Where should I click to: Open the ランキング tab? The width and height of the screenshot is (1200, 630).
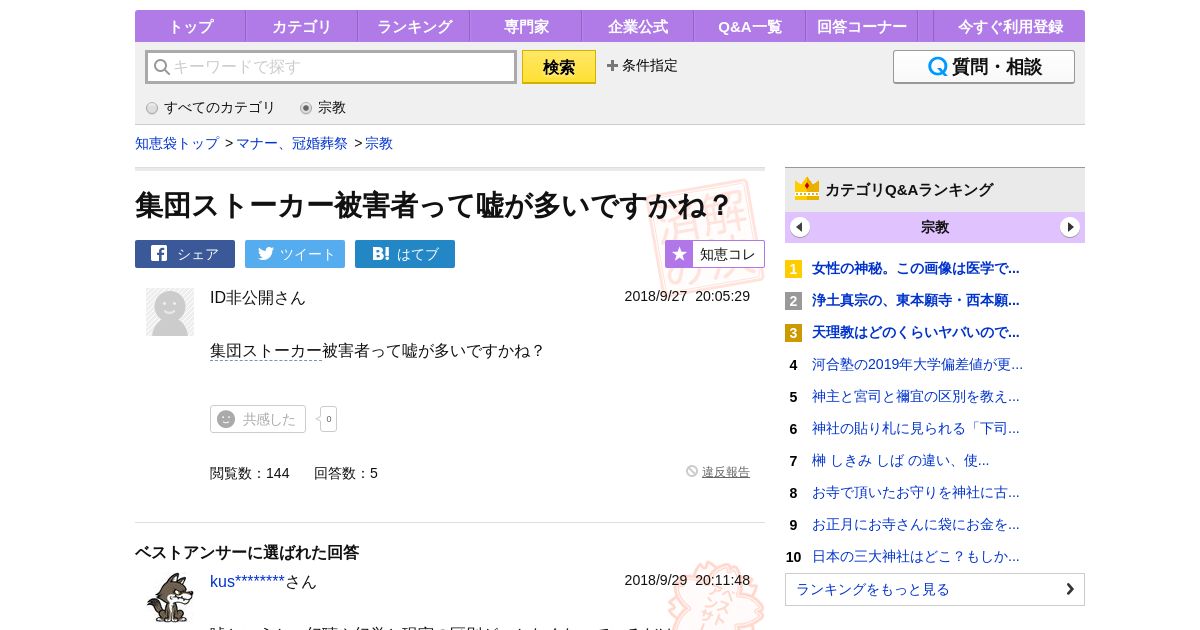pyautogui.click(x=414, y=27)
